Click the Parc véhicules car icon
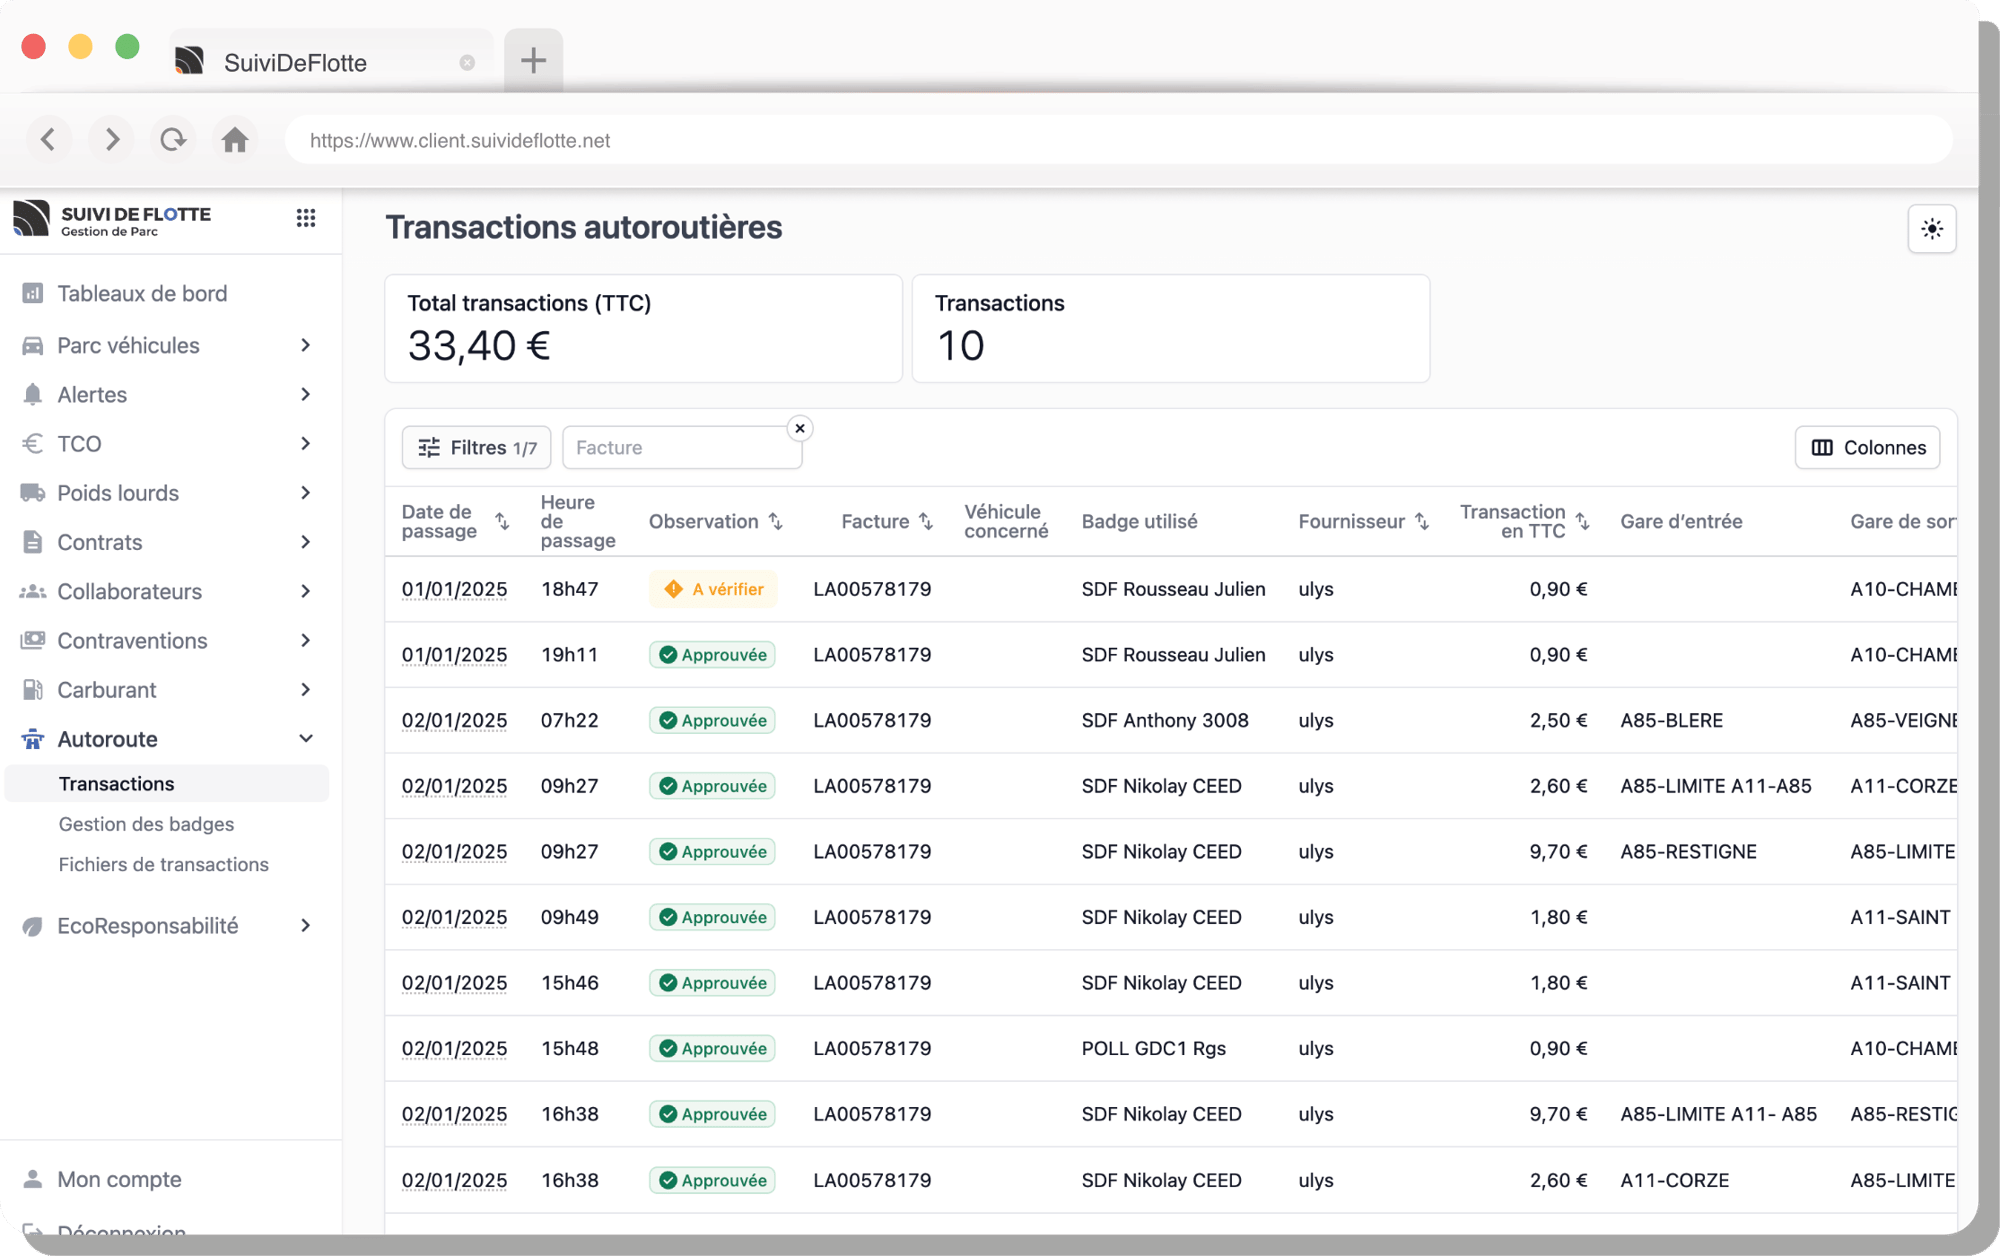The height and width of the screenshot is (1256, 2000). click(33, 345)
